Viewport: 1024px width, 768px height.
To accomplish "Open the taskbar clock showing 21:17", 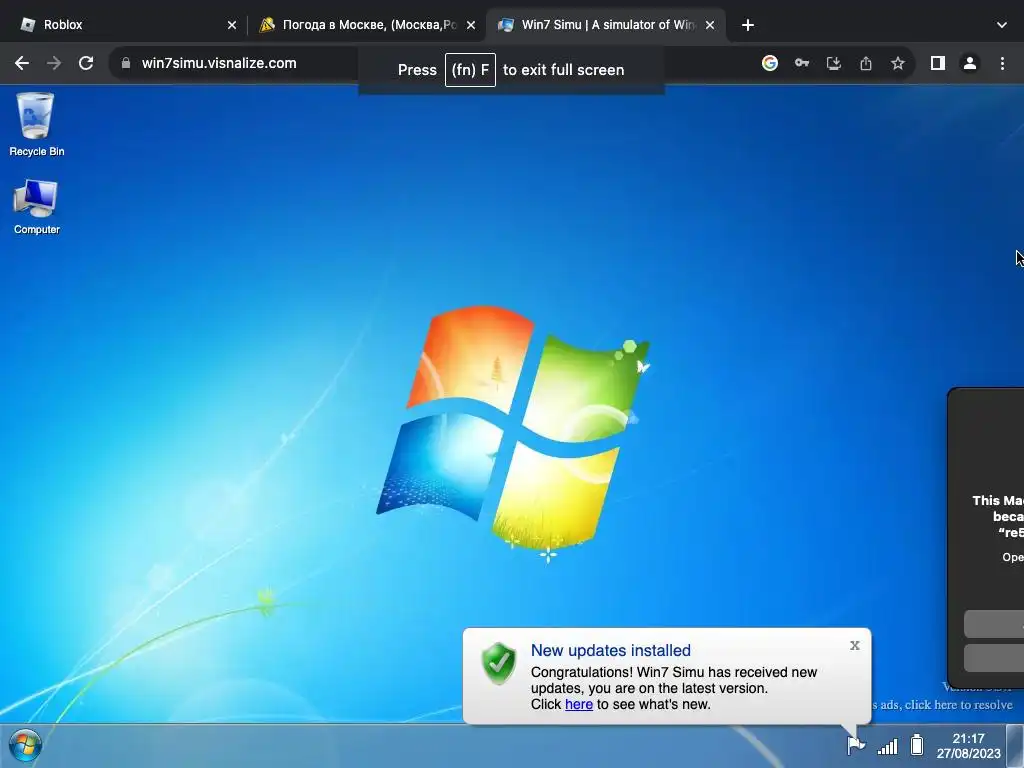I will 968,746.
